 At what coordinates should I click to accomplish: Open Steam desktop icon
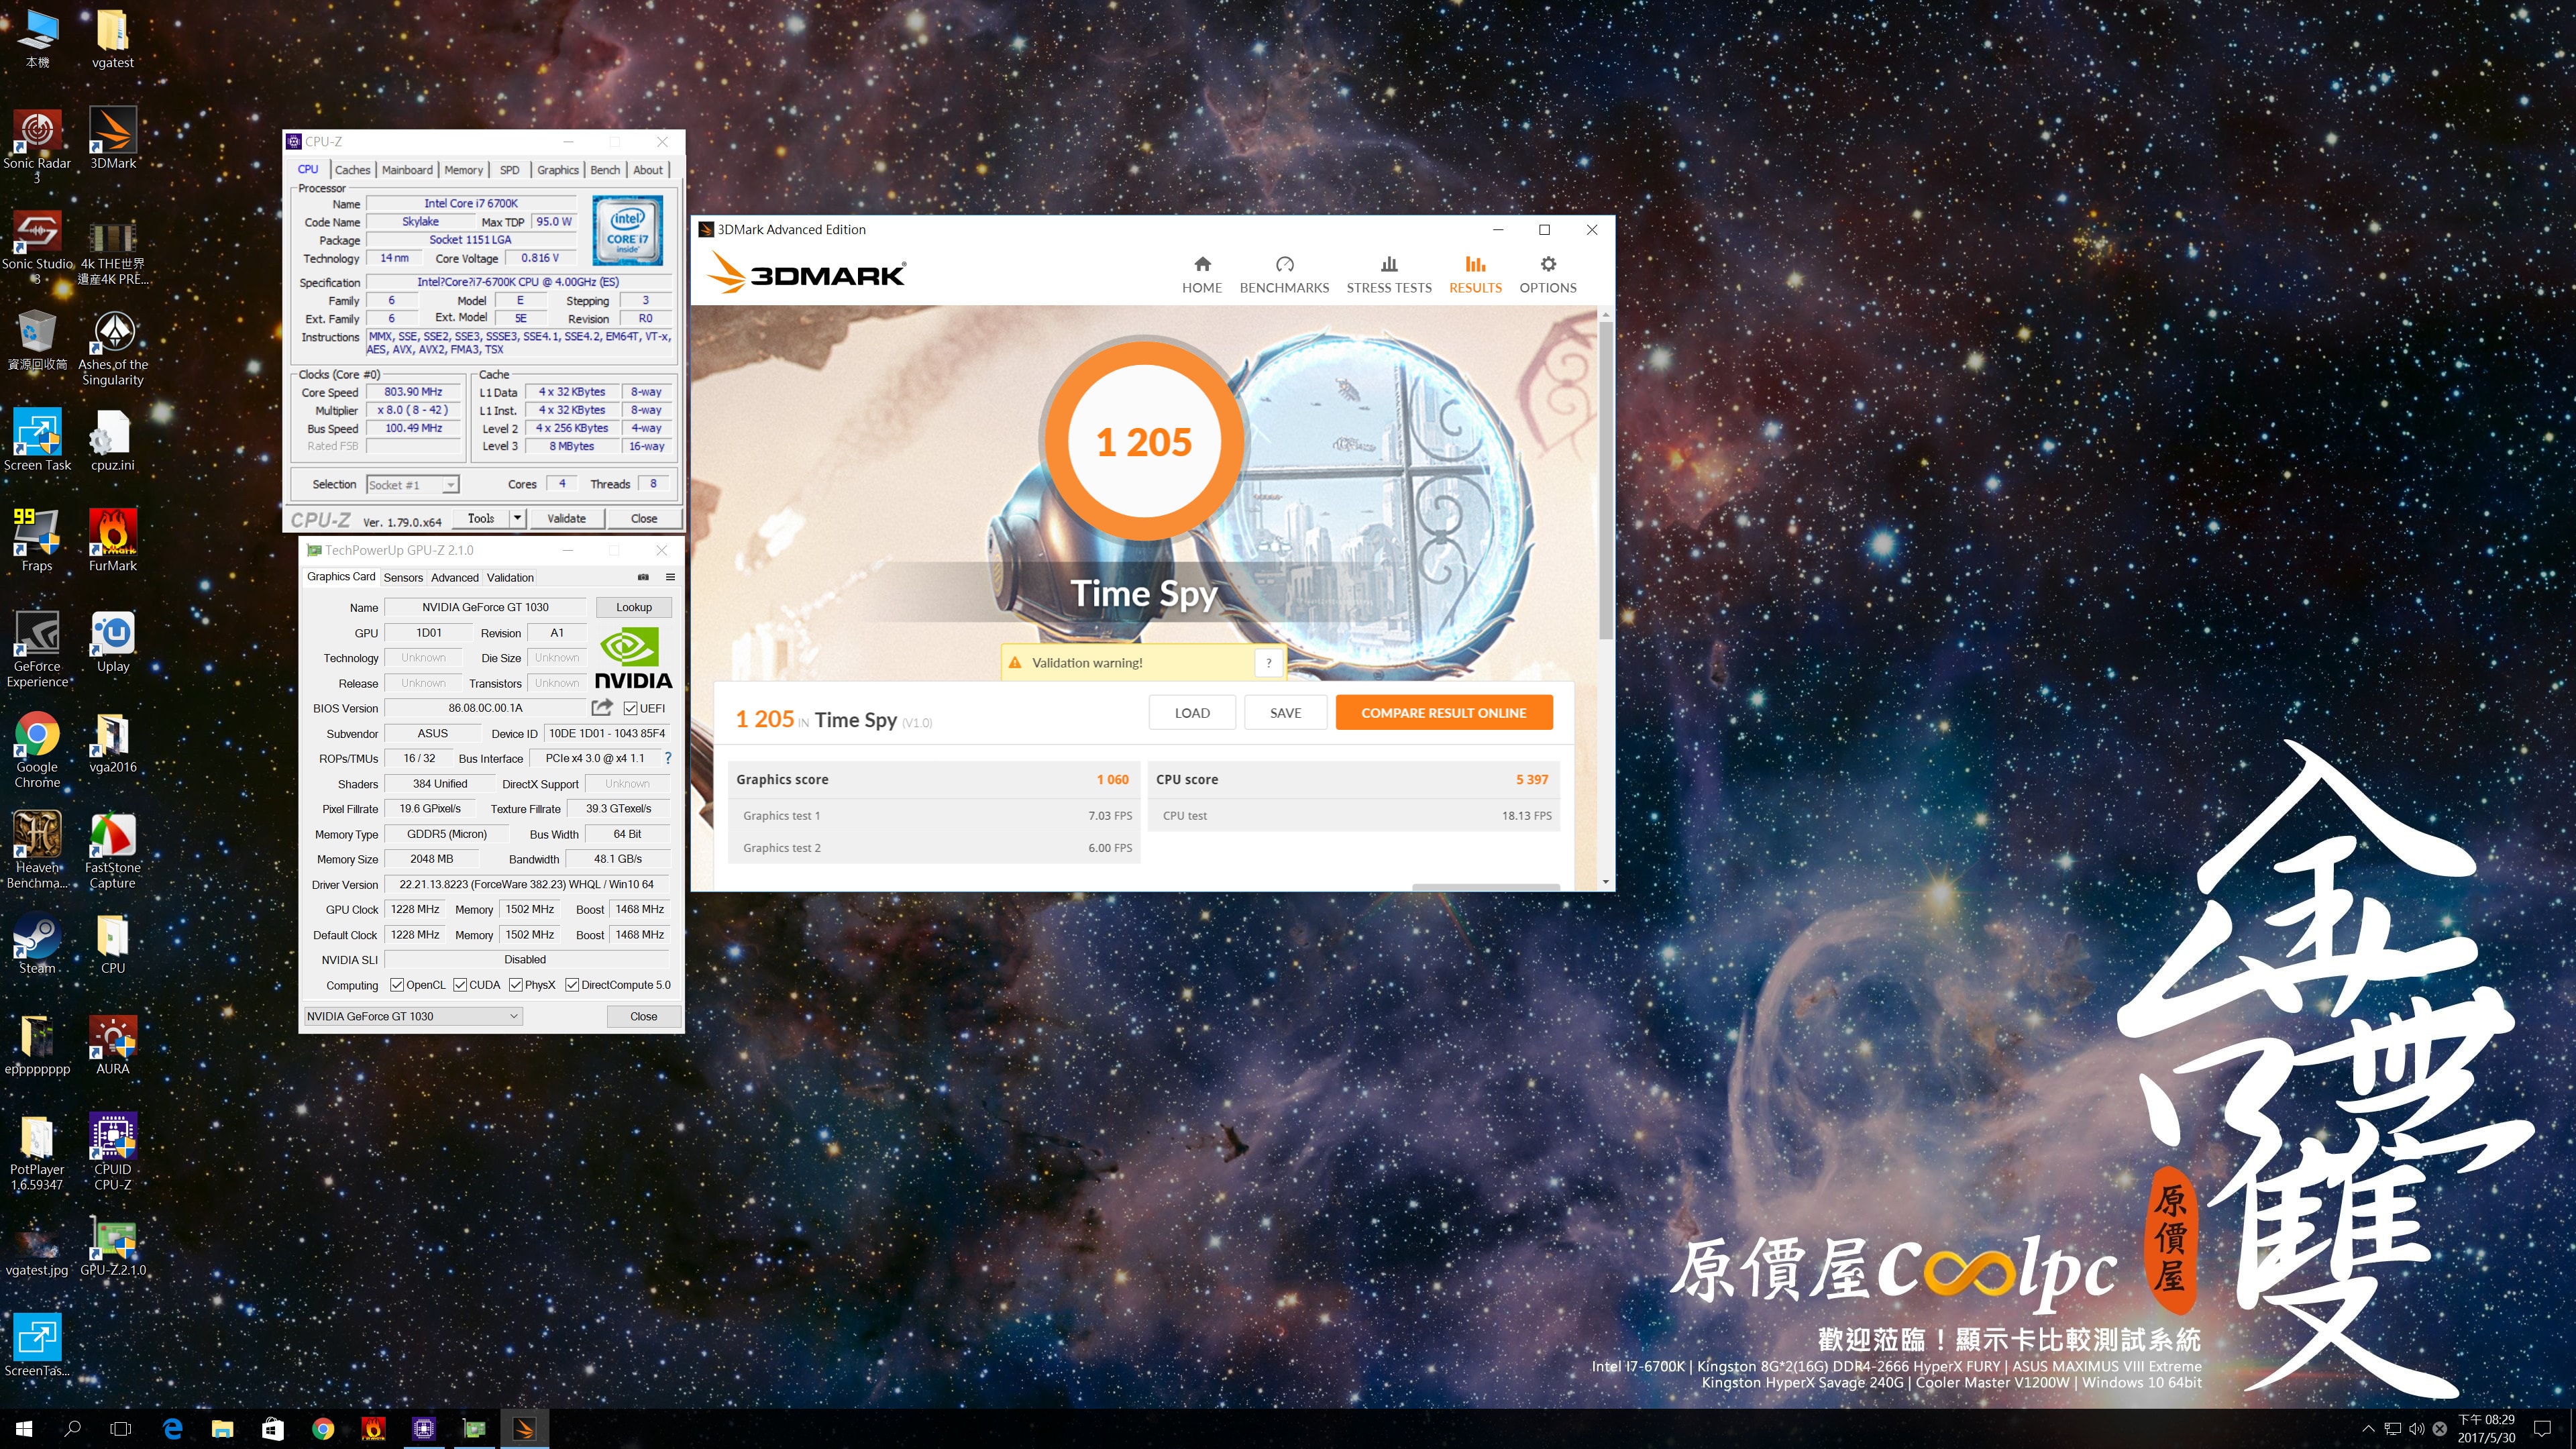[x=37, y=944]
